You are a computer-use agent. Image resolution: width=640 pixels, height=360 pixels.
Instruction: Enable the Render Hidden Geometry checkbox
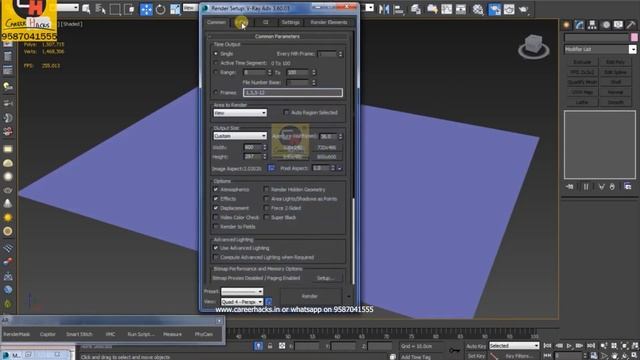coord(267,189)
